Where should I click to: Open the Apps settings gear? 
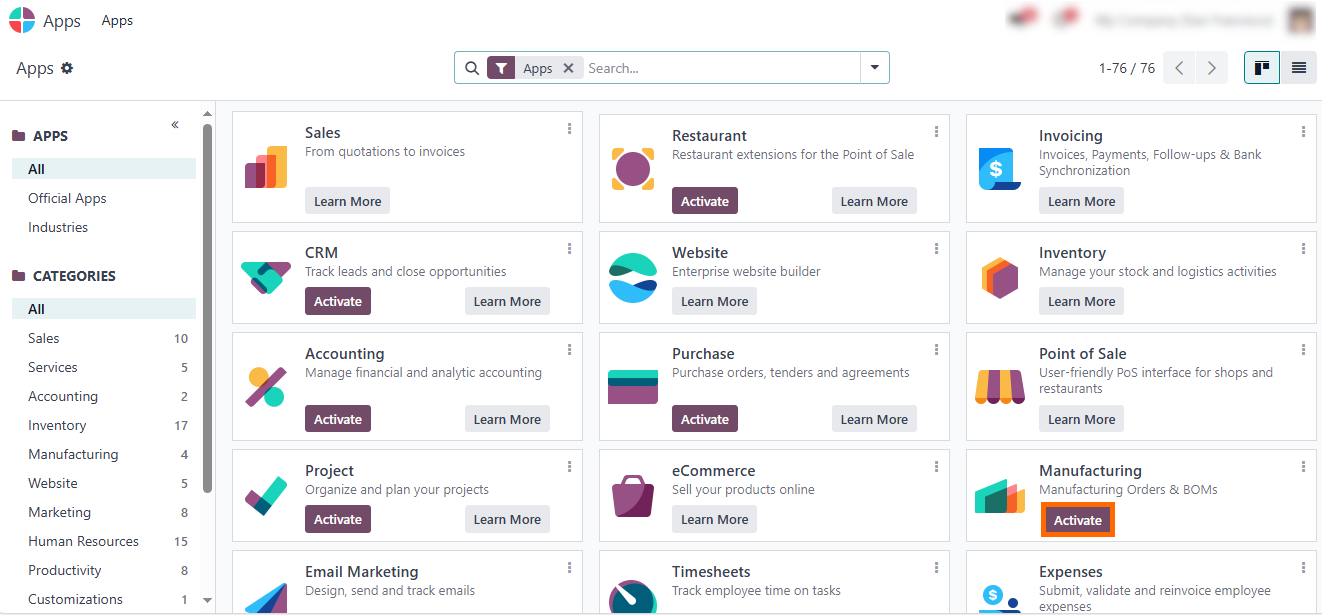[67, 68]
